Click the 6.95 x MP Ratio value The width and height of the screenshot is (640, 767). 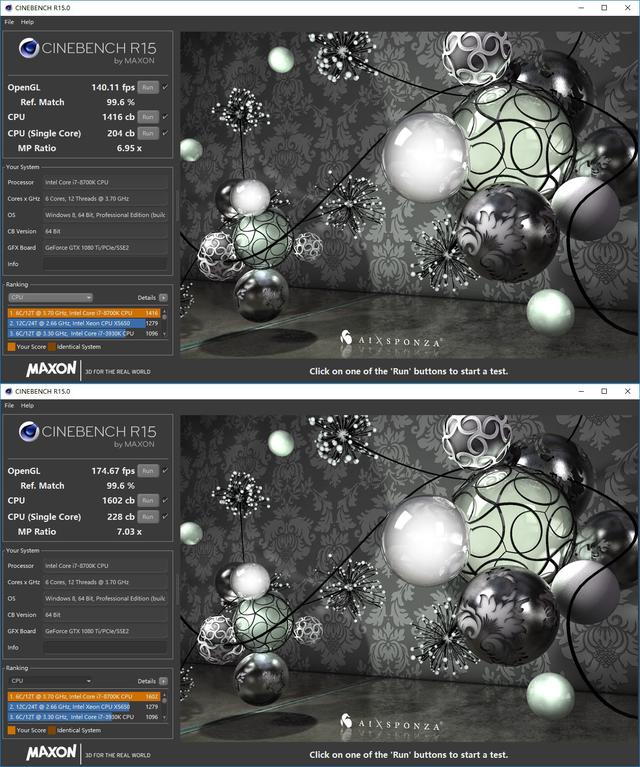(129, 148)
